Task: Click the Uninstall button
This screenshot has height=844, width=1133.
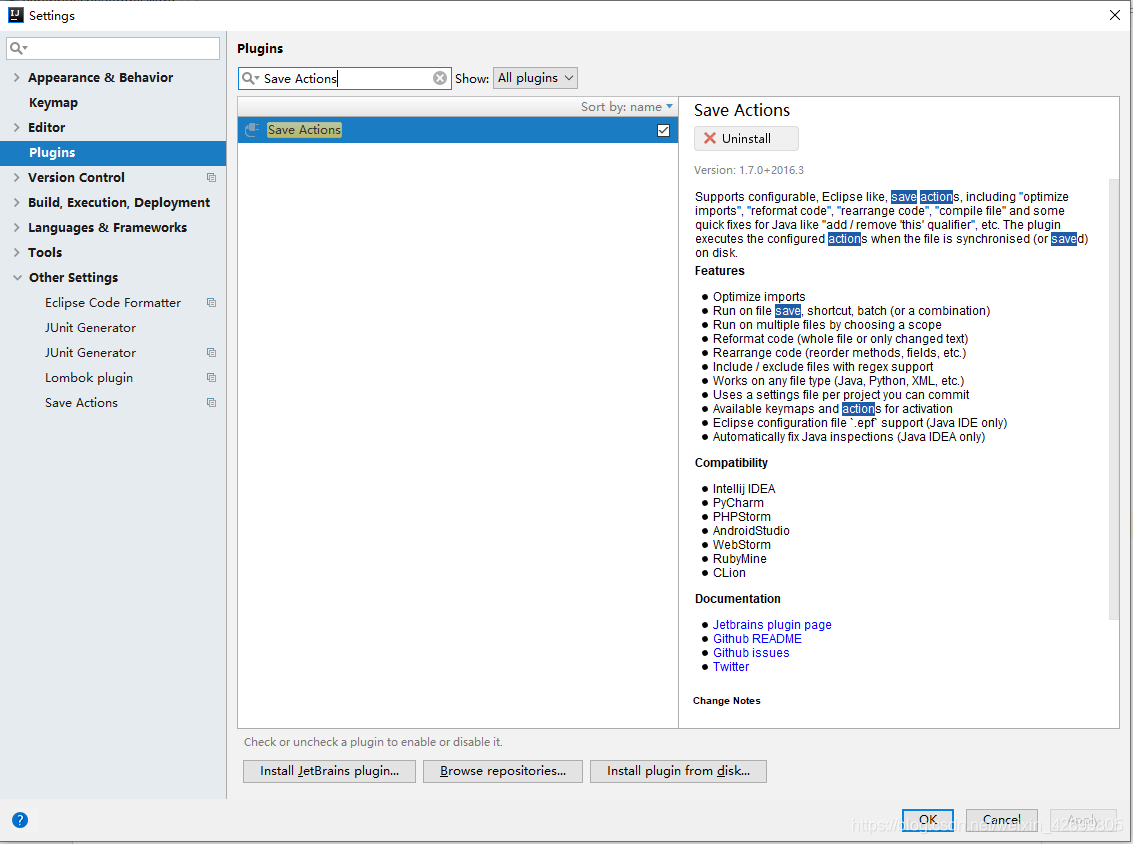Action: [746, 138]
